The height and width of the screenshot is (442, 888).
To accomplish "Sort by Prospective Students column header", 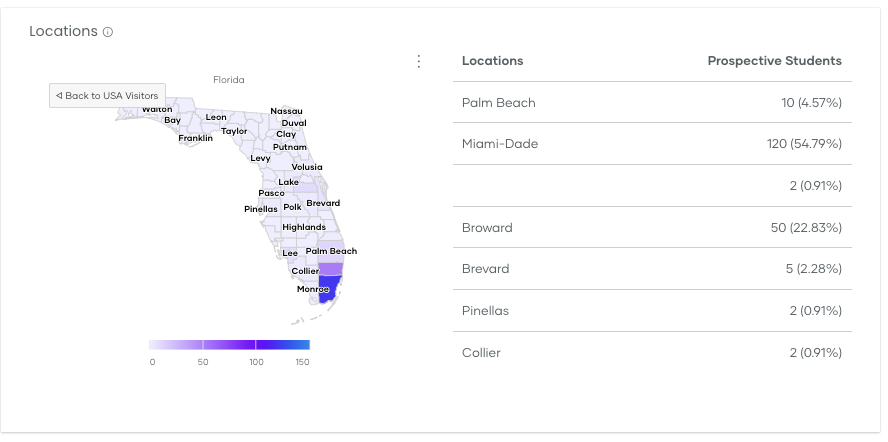I will coord(775,61).
